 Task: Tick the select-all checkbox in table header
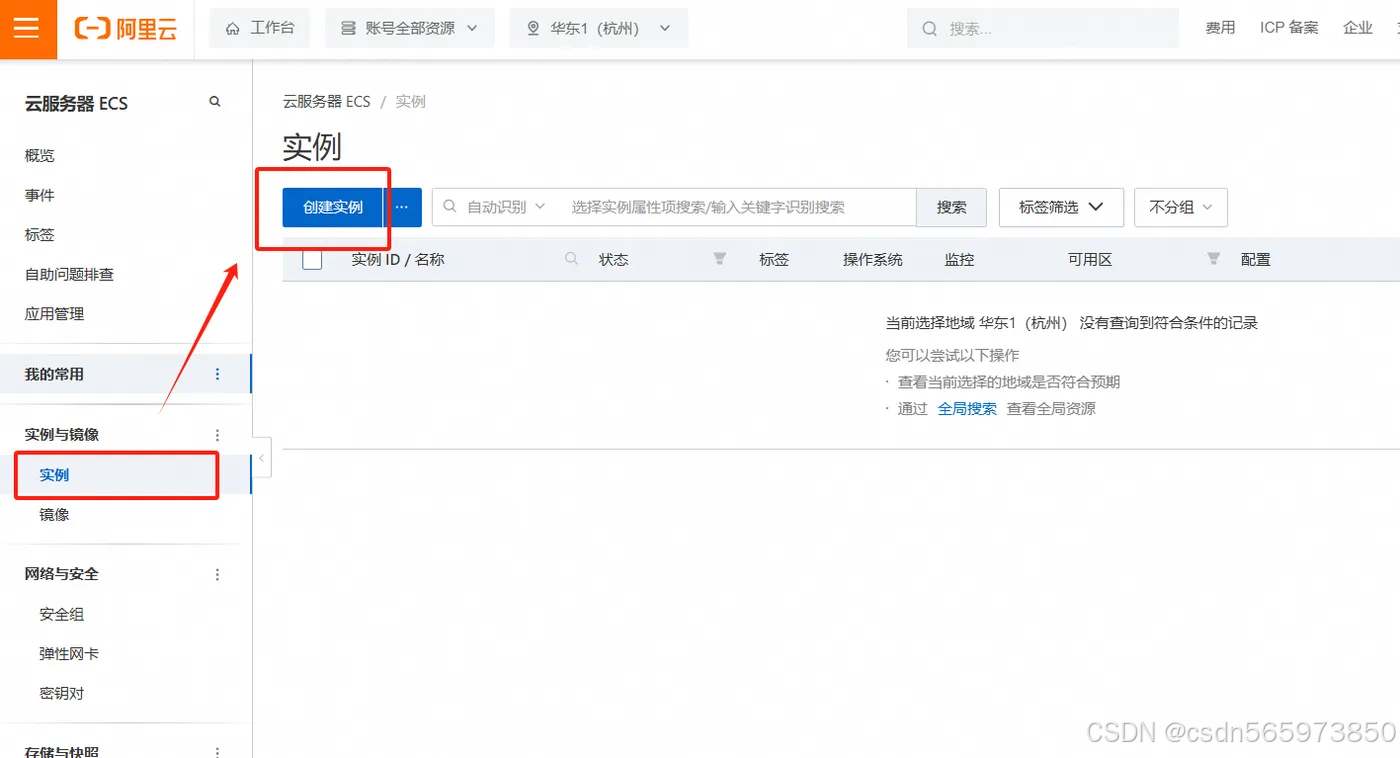coord(312,259)
